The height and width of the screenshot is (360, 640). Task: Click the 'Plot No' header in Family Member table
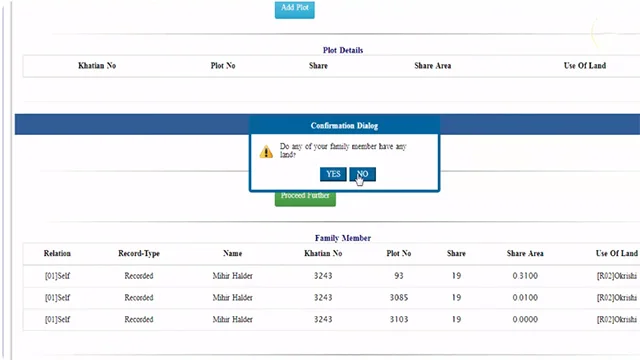[x=399, y=253]
